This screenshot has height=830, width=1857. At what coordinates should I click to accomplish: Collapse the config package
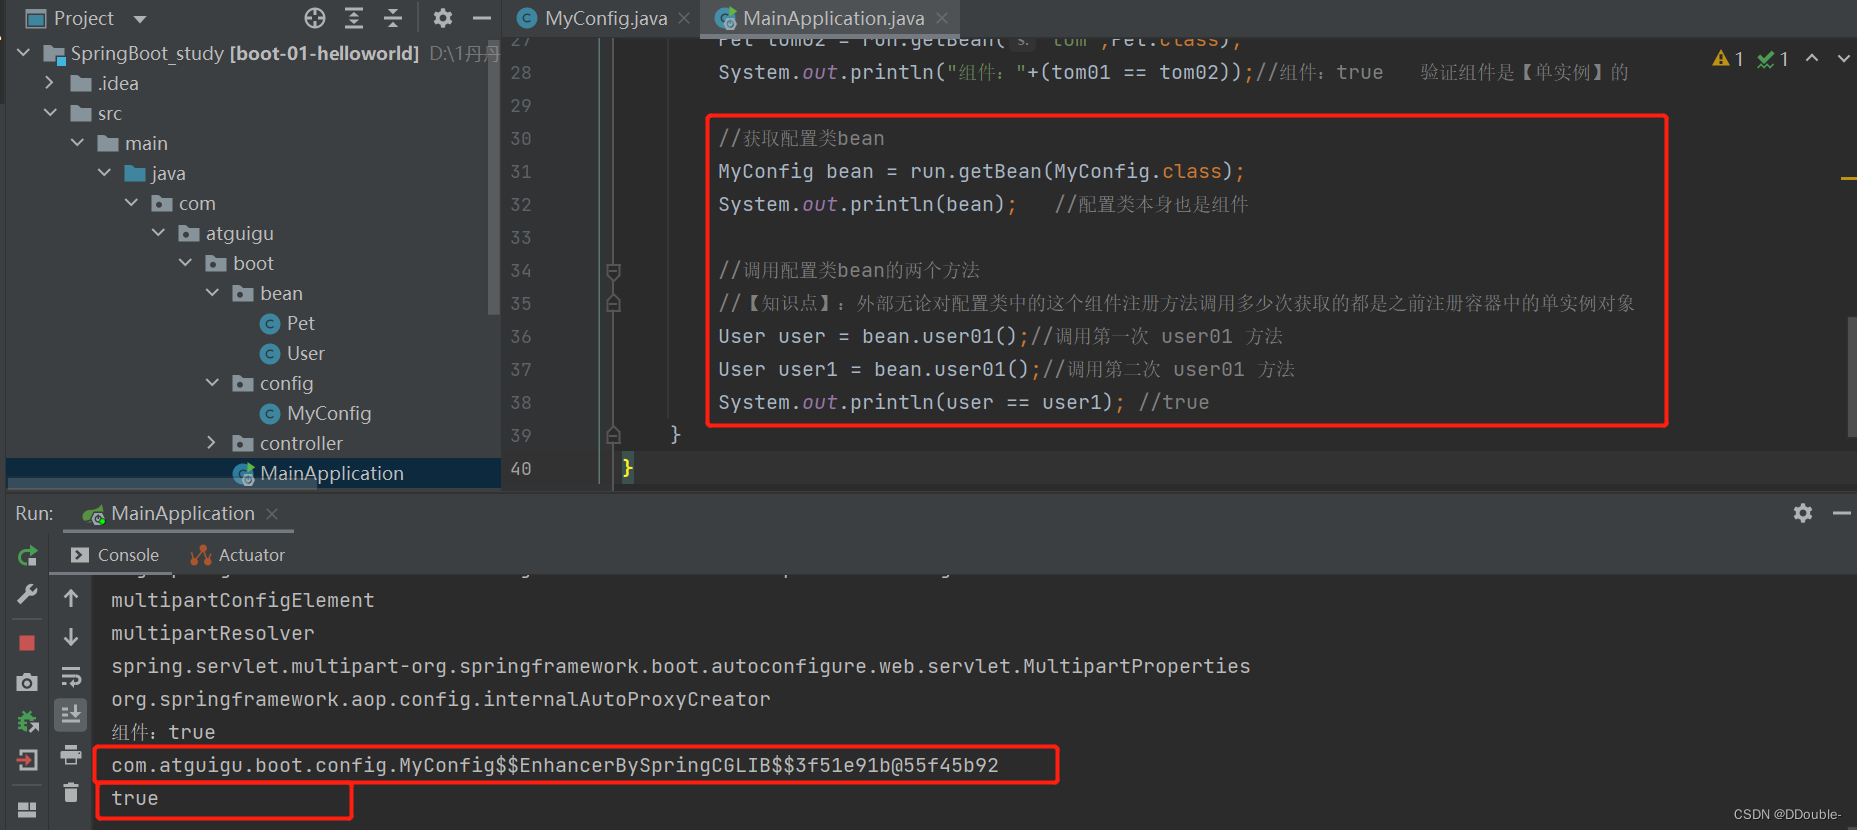pos(212,383)
